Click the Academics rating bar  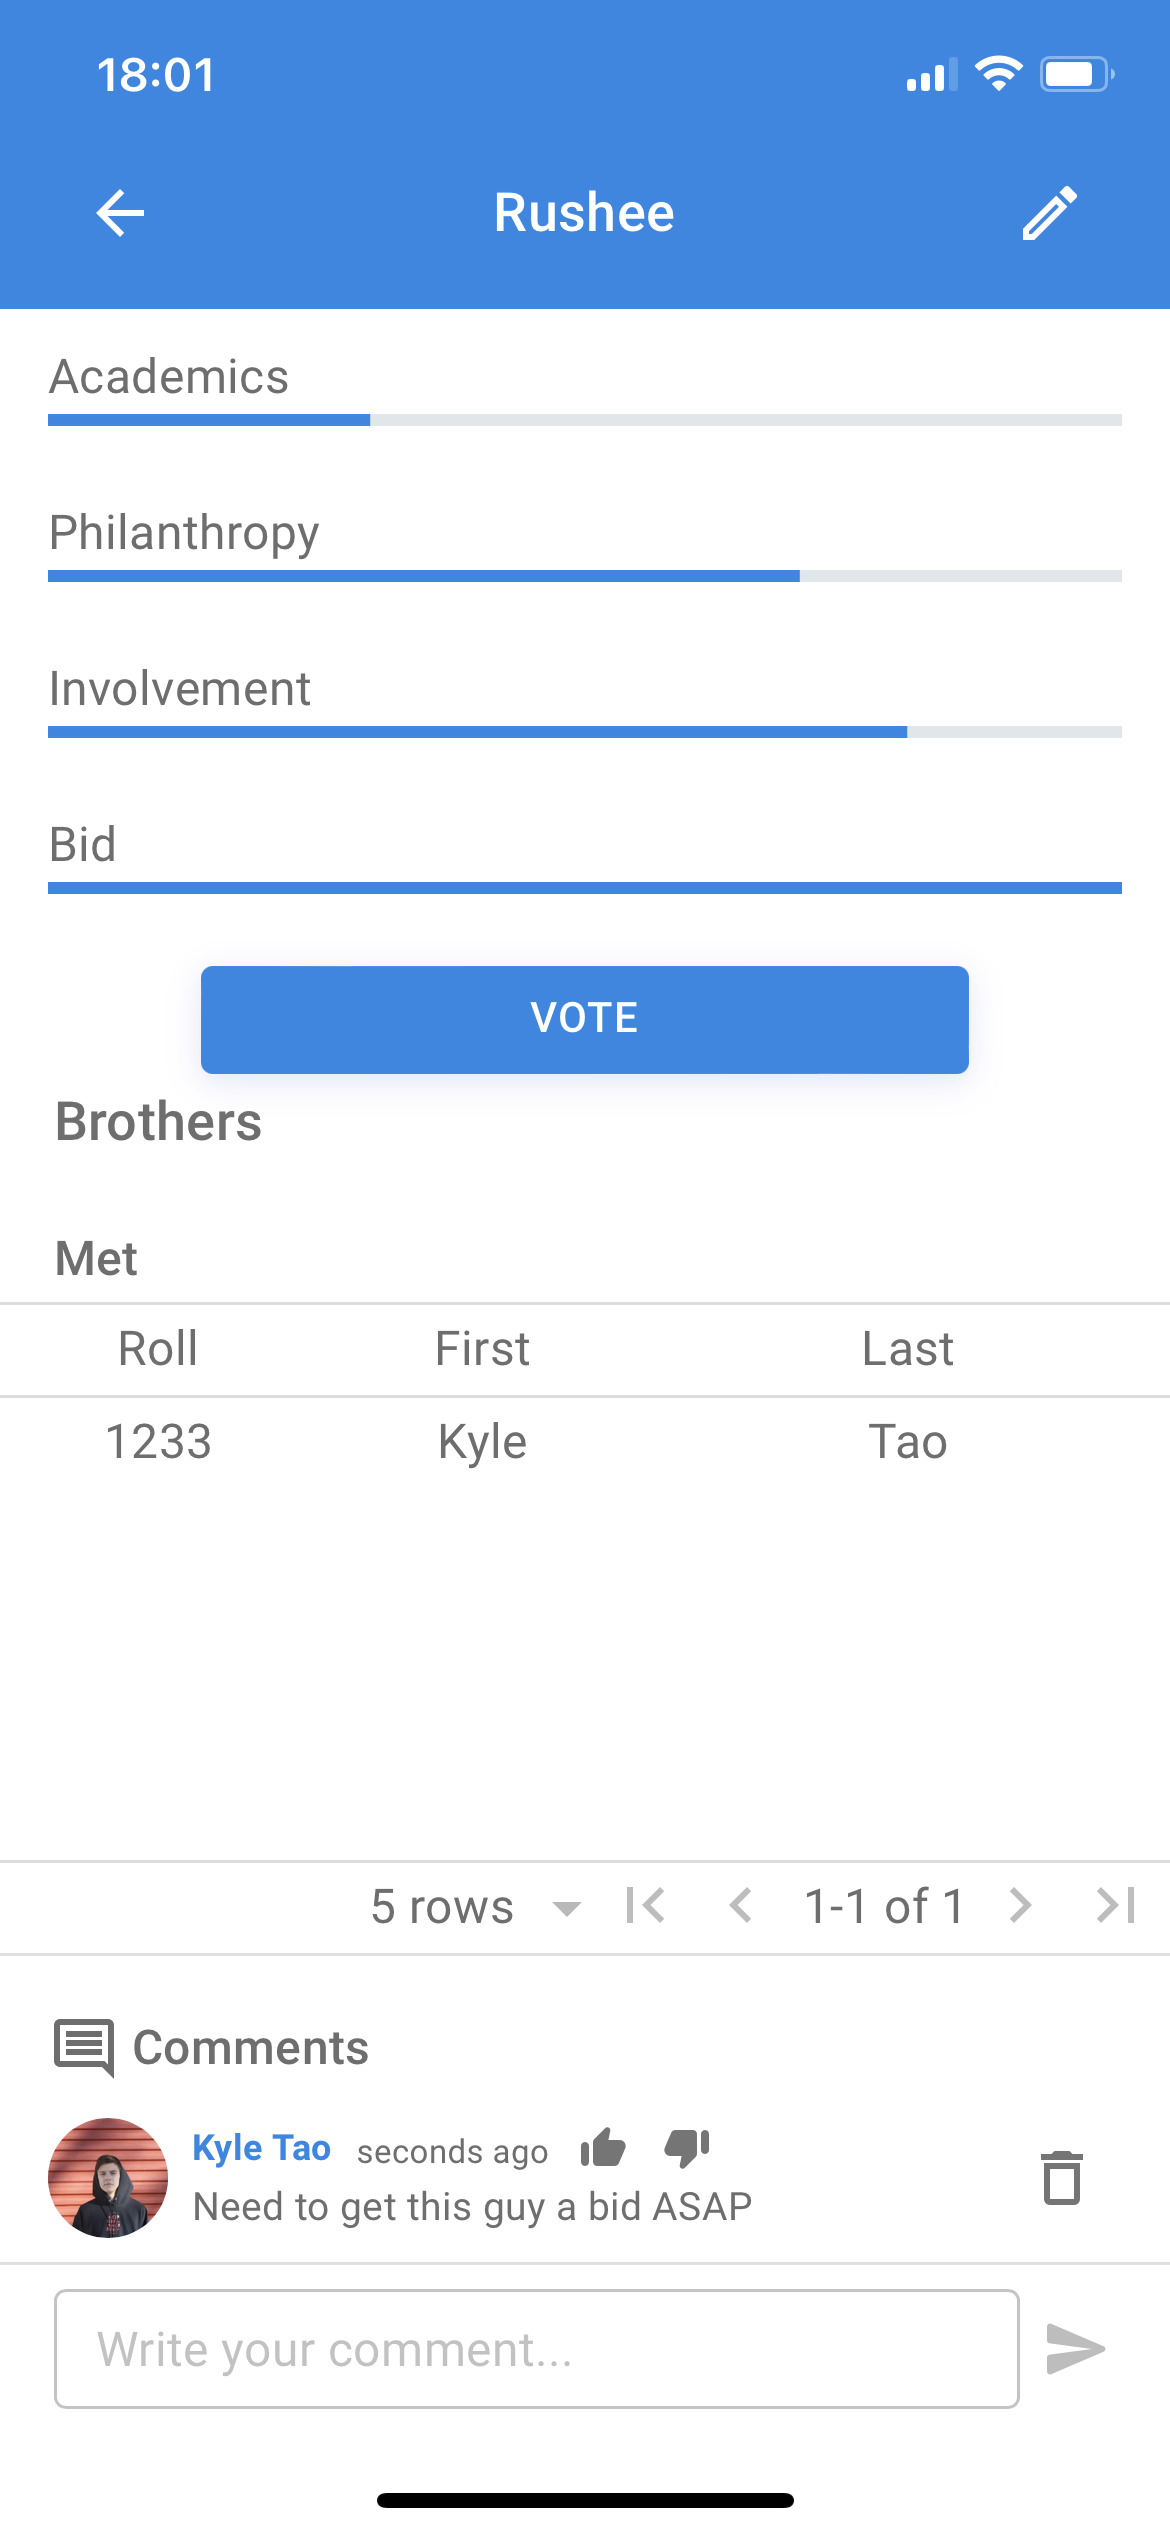pos(585,421)
